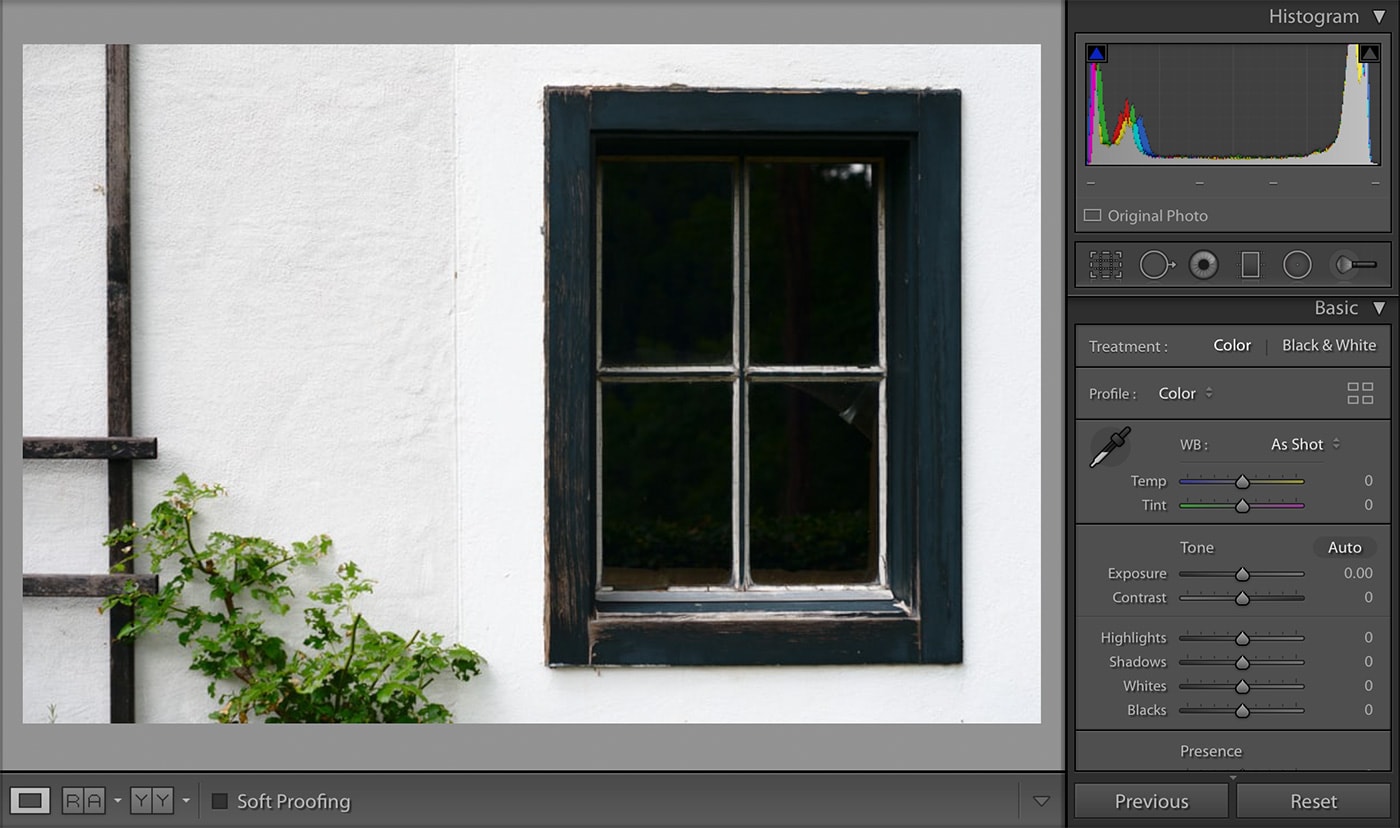Image resolution: width=1400 pixels, height=828 pixels.
Task: Select the Crop Overlay tool
Action: pyautogui.click(x=1105, y=265)
